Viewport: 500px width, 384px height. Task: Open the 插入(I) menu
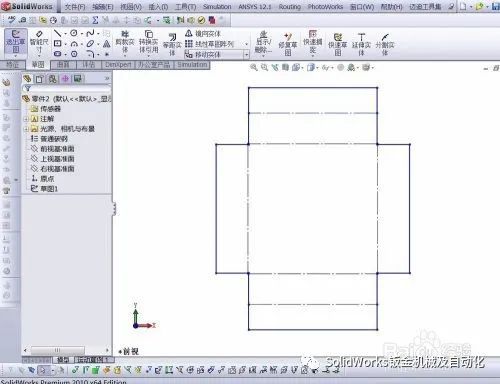158,7
